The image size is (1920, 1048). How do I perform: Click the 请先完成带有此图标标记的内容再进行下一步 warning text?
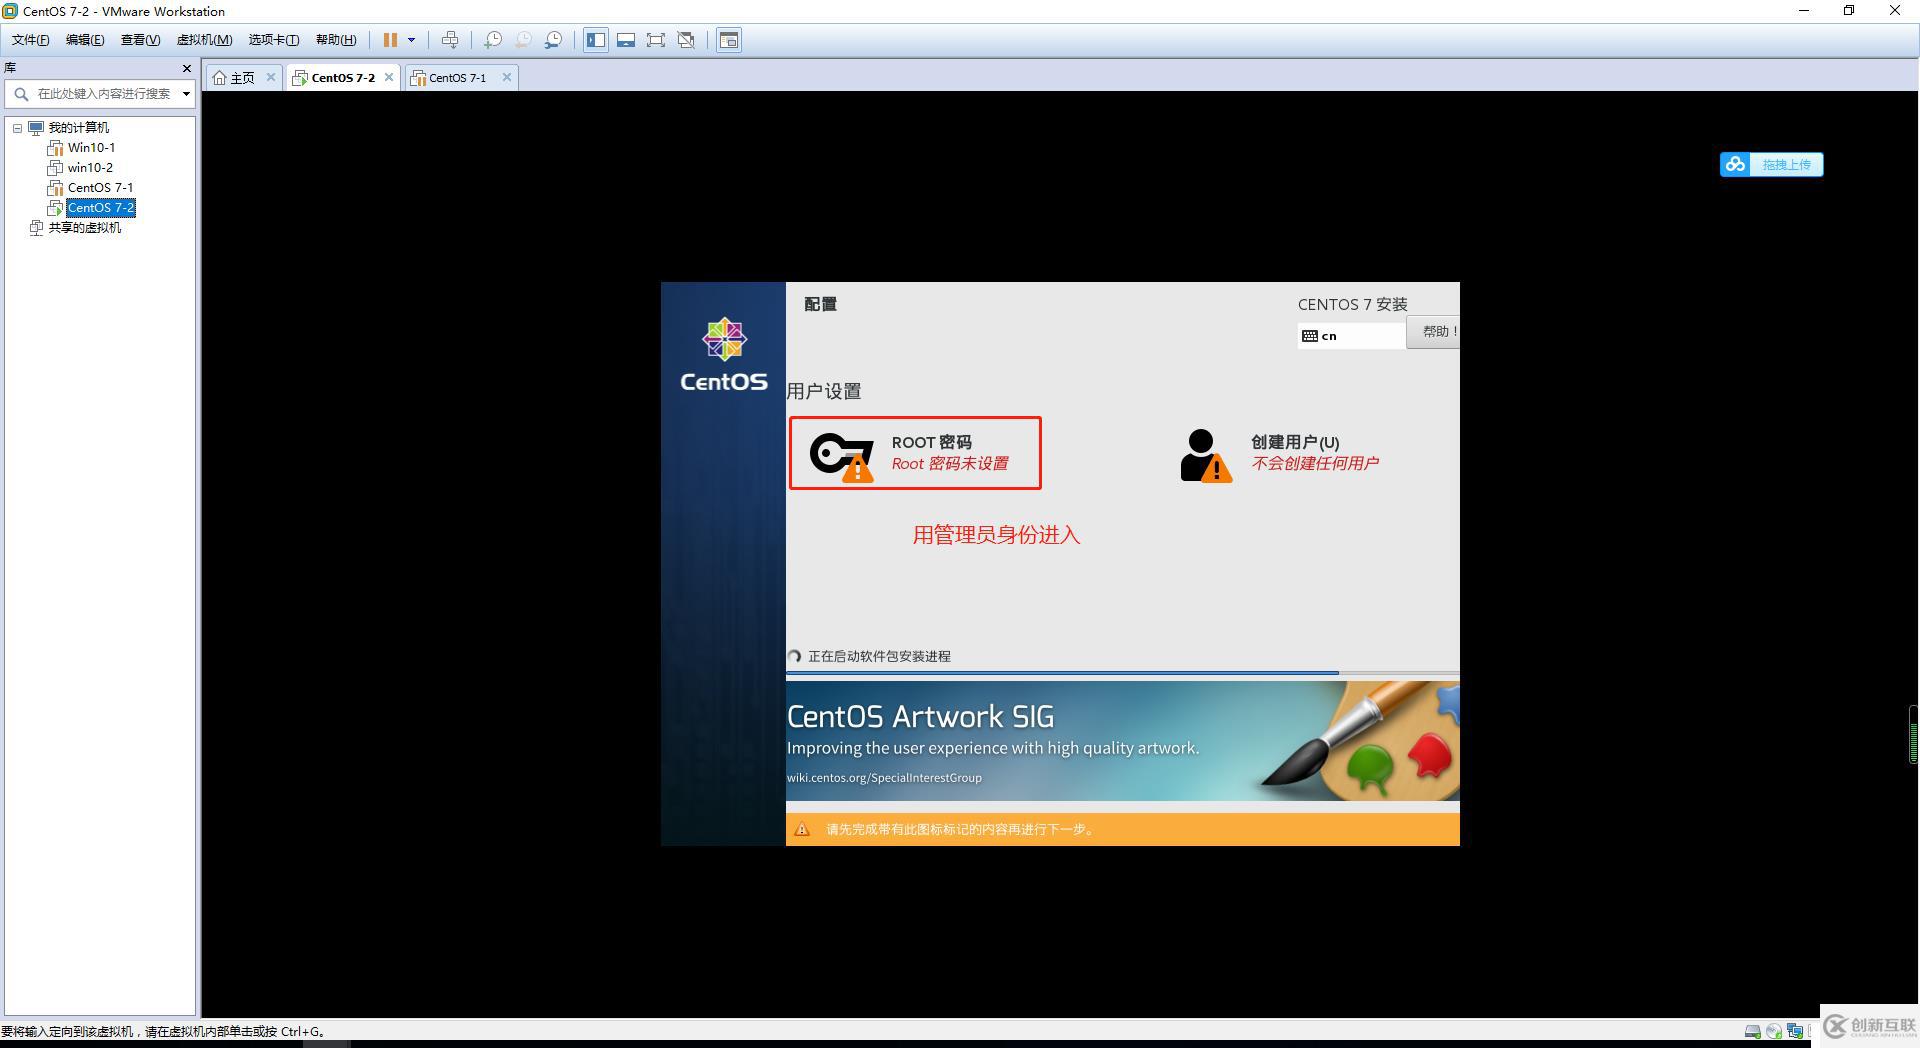[x=961, y=829]
